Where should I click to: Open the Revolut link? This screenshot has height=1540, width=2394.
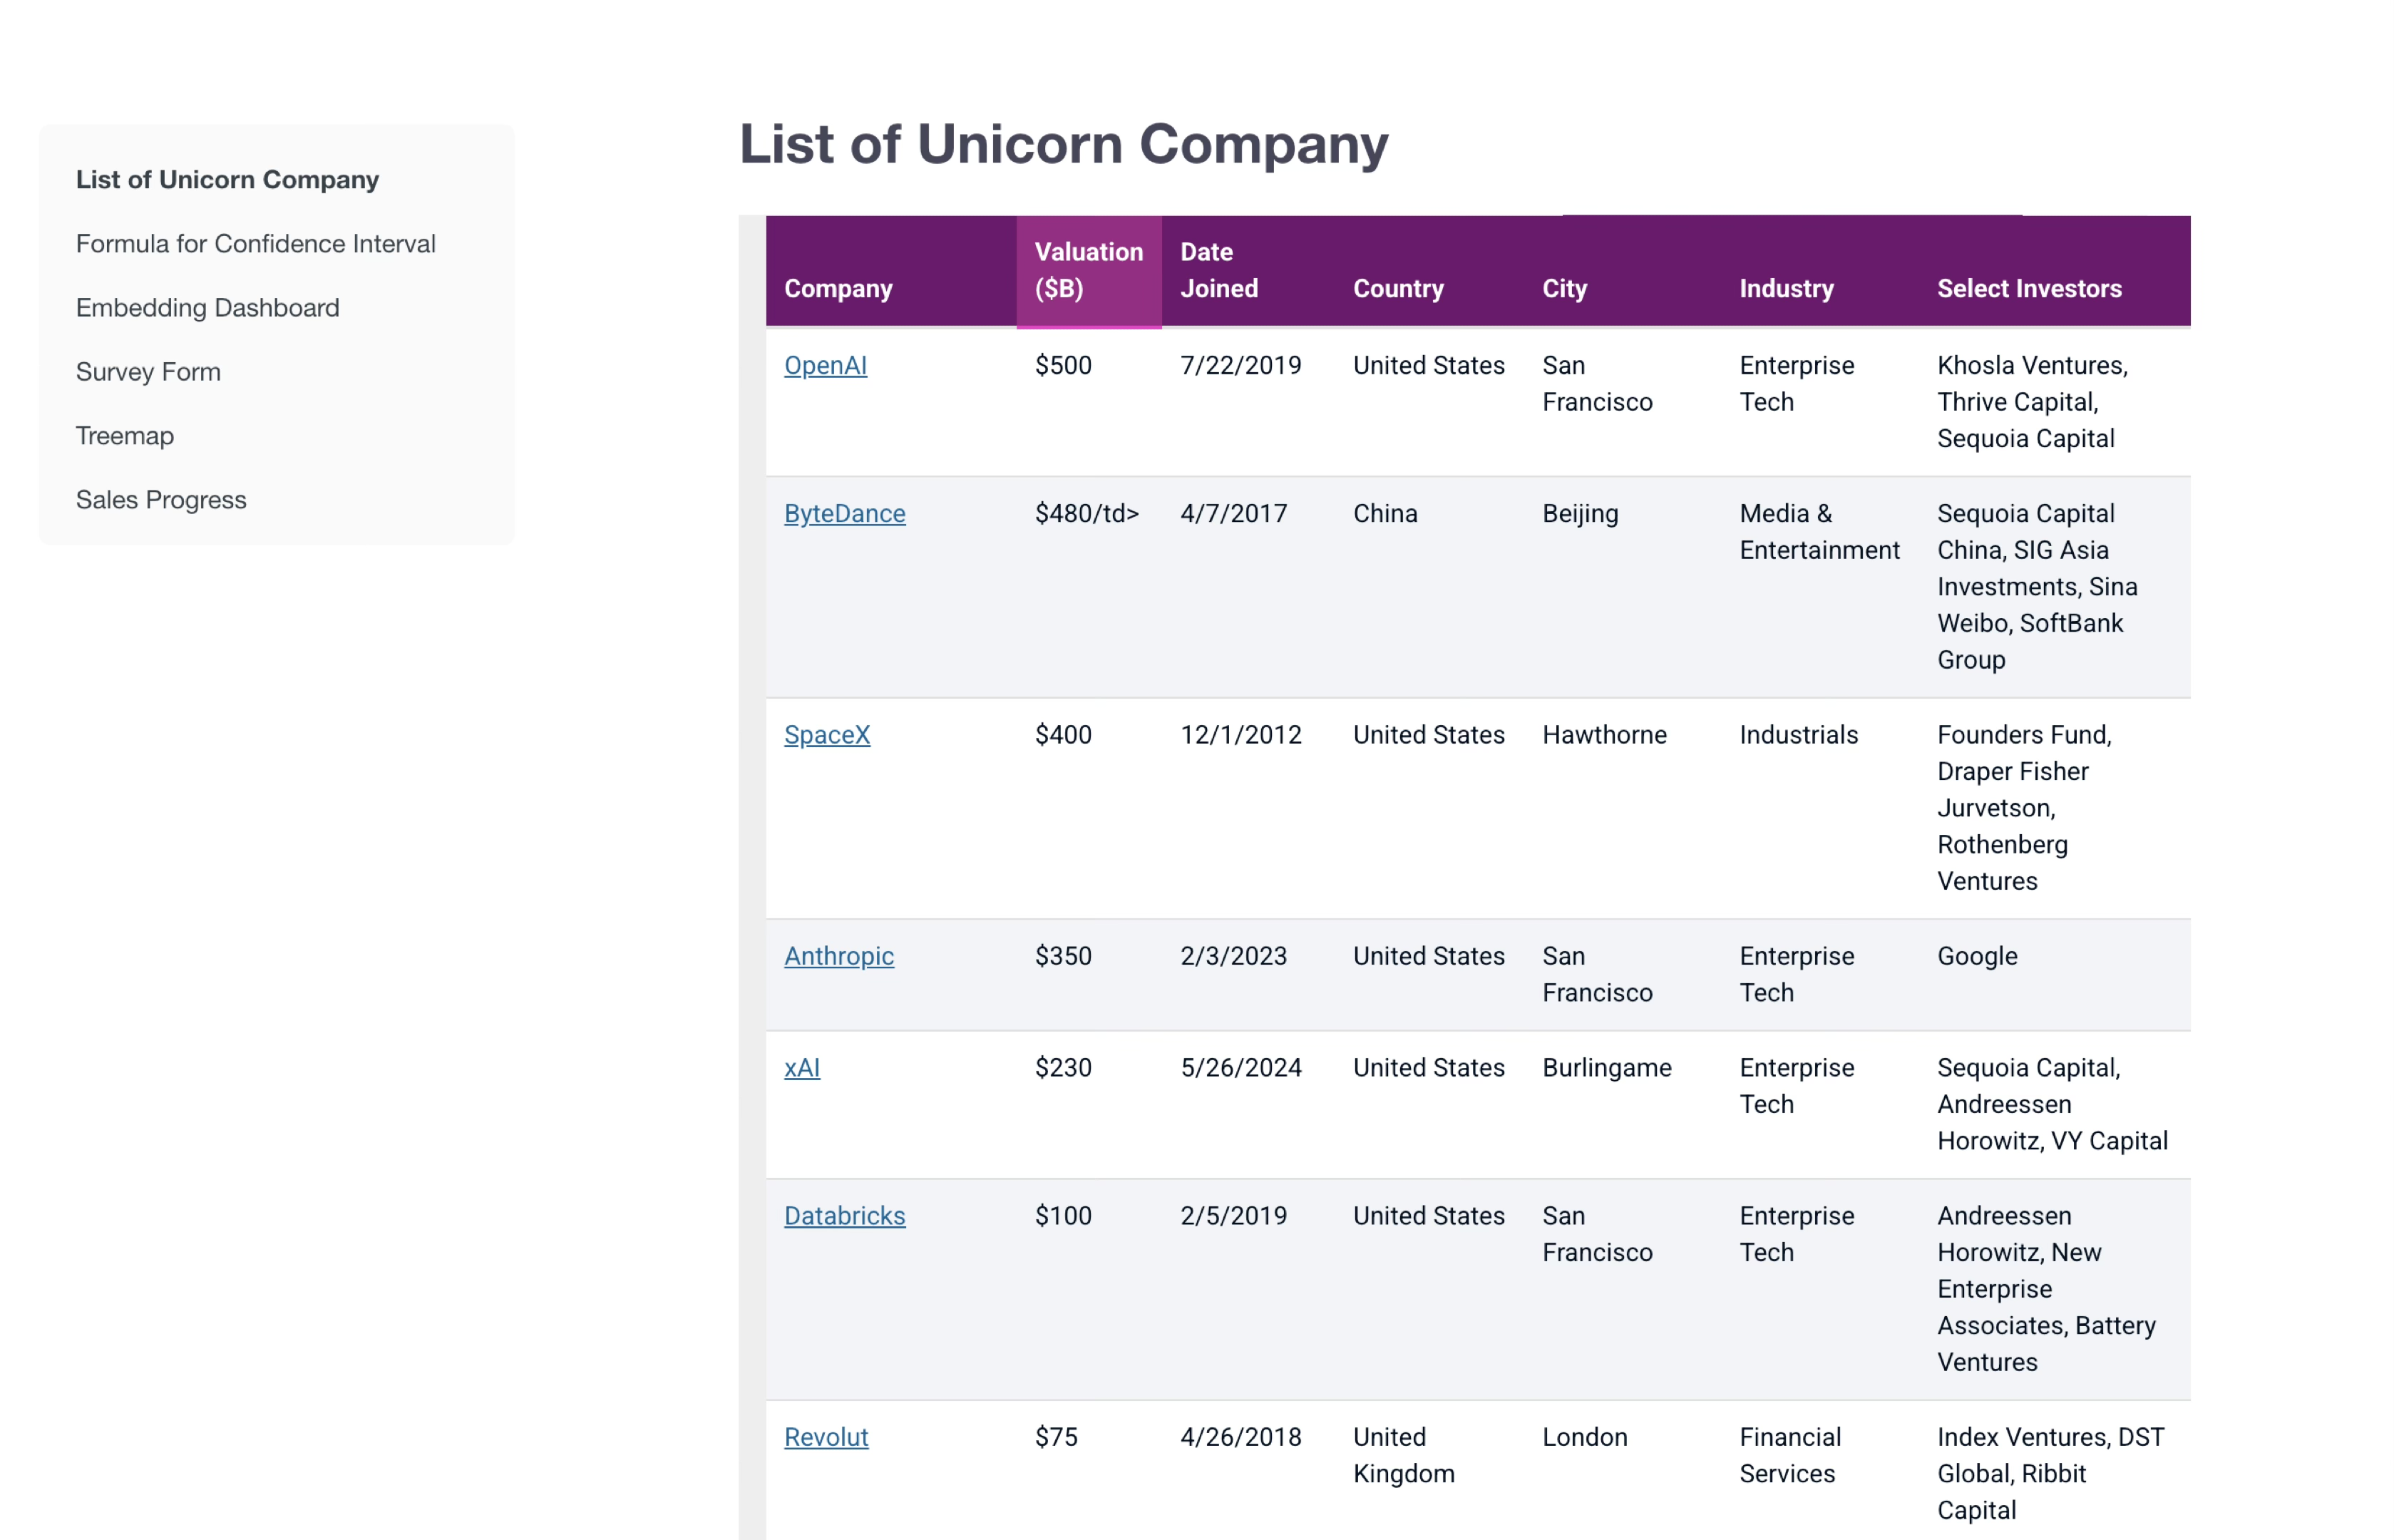pyautogui.click(x=826, y=1437)
